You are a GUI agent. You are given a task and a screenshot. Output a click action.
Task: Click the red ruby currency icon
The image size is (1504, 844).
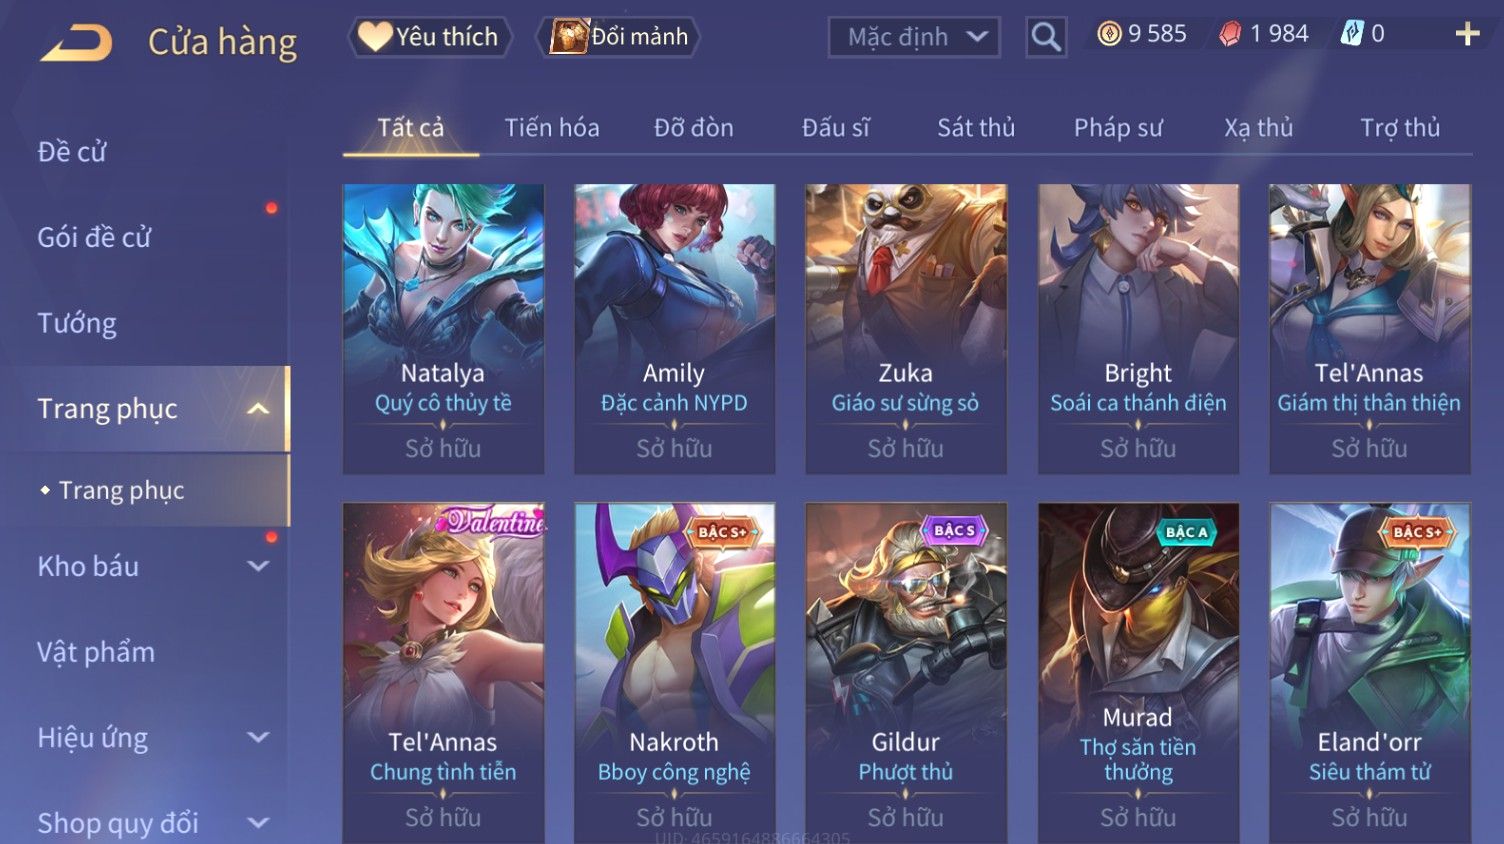(x=1230, y=34)
